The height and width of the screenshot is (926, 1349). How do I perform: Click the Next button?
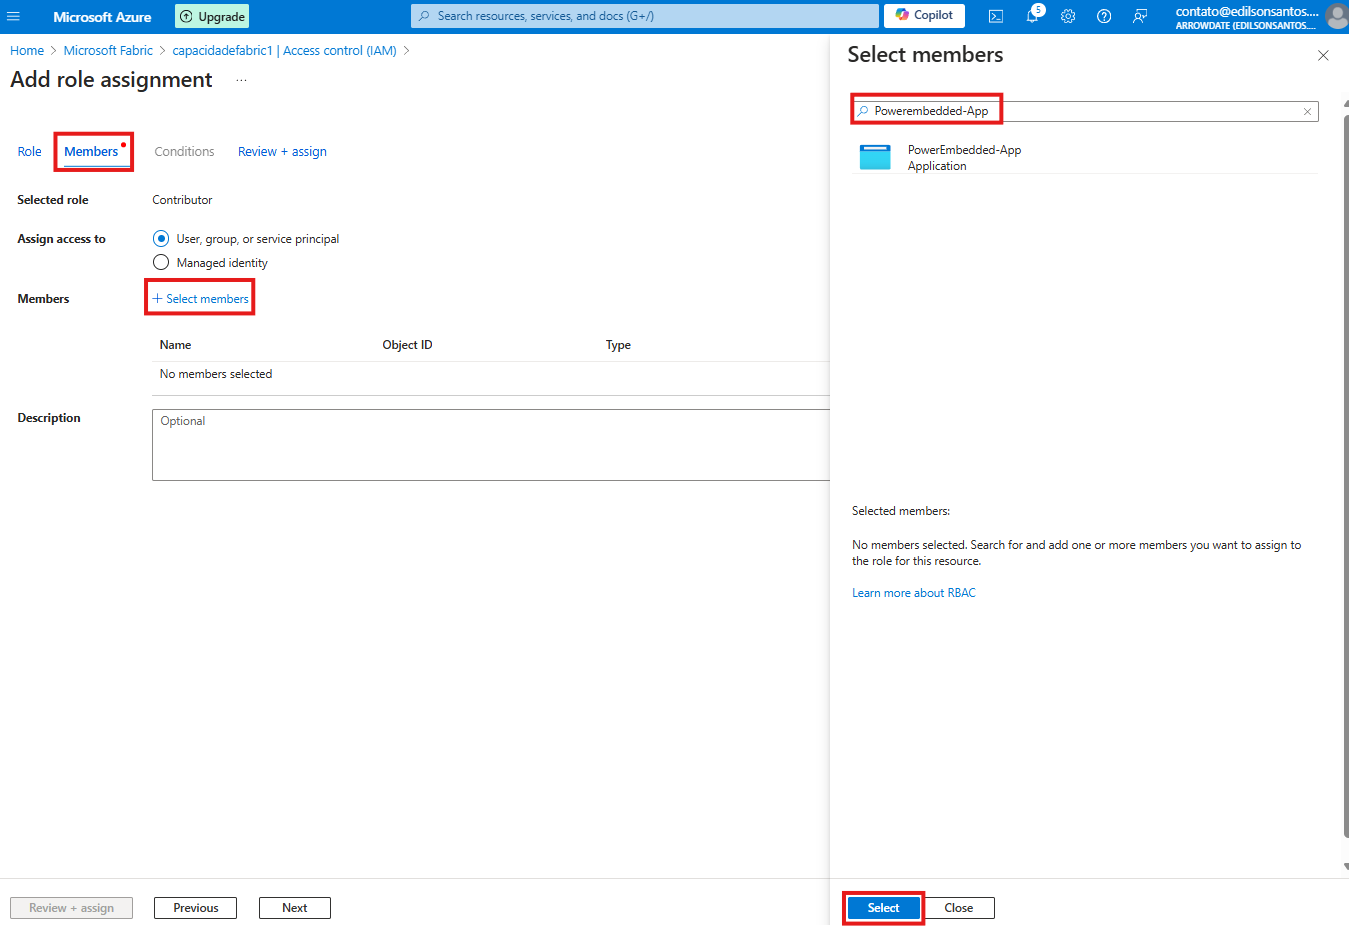[294, 908]
